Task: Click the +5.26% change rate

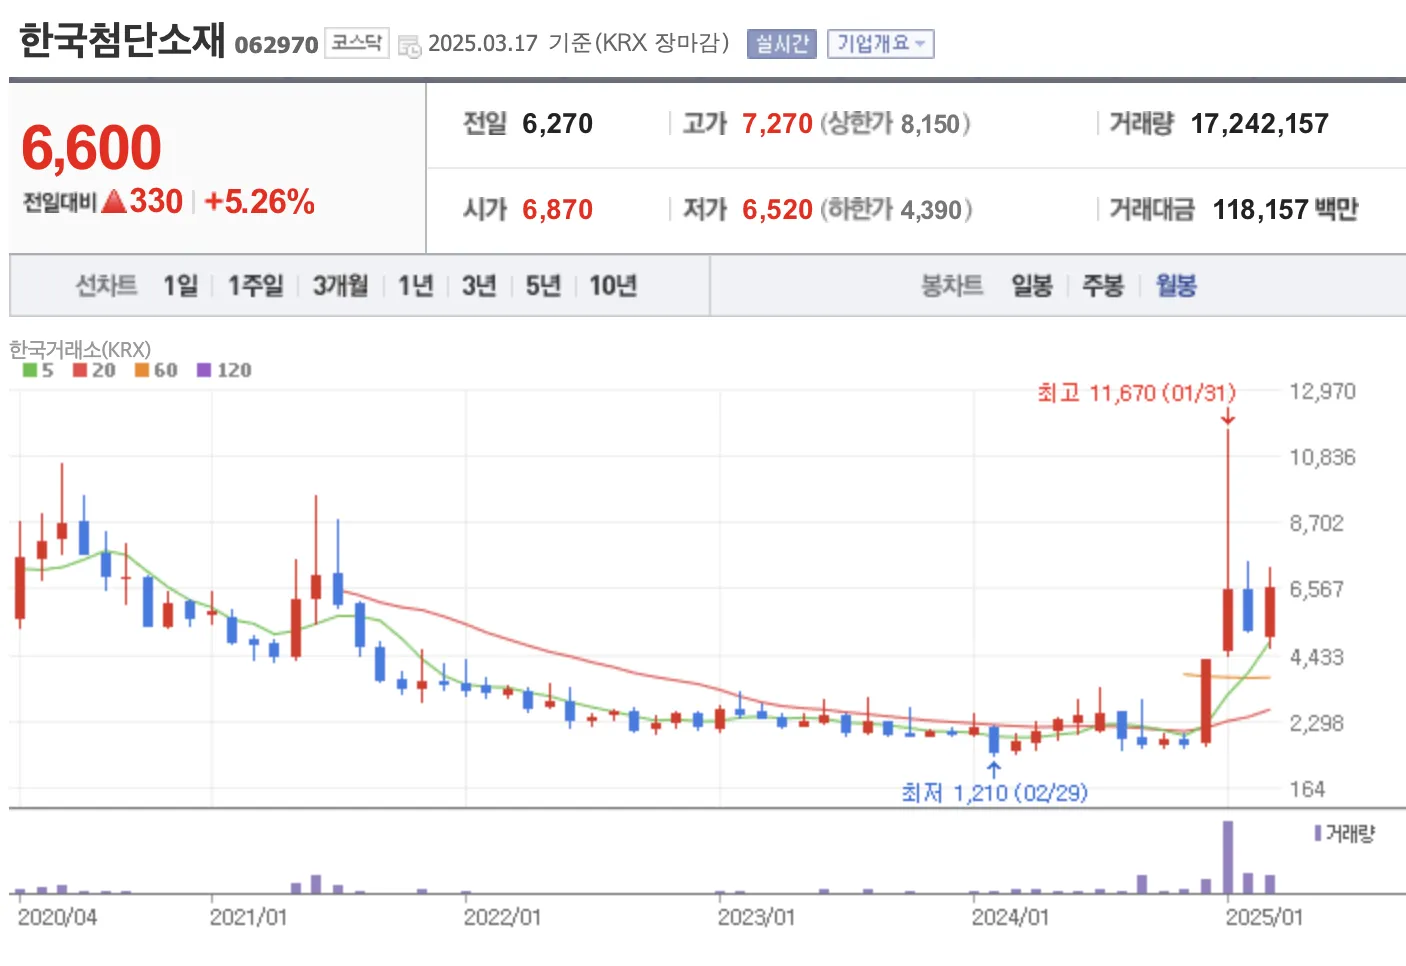Action: (259, 202)
